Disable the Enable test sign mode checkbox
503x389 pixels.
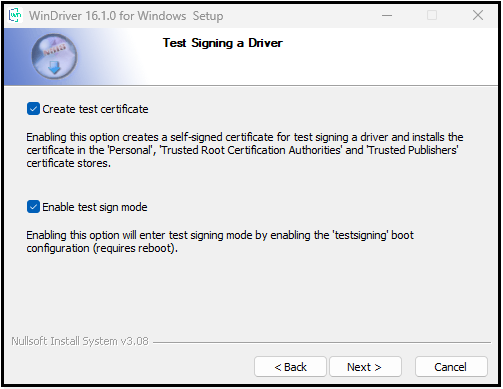click(x=33, y=207)
